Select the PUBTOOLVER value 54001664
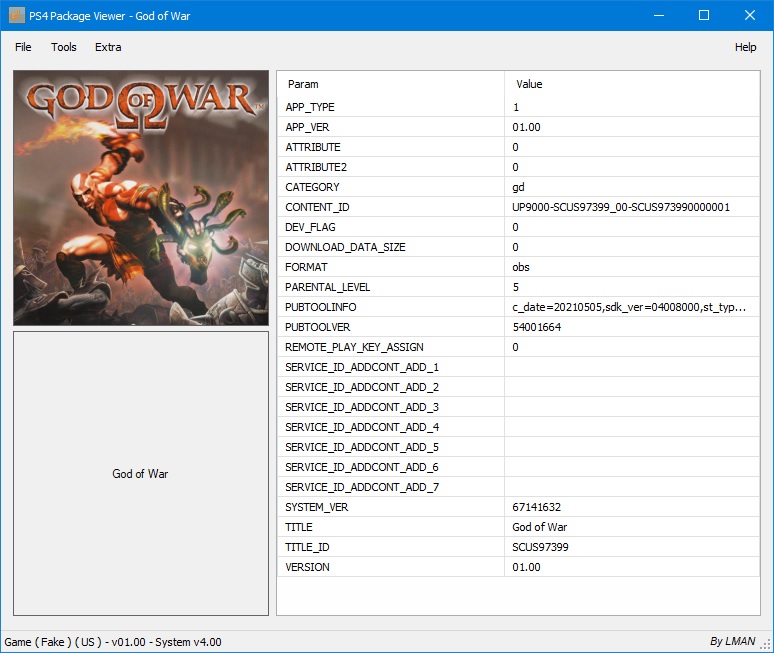Image resolution: width=774 pixels, height=653 pixels. pyautogui.click(x=537, y=327)
